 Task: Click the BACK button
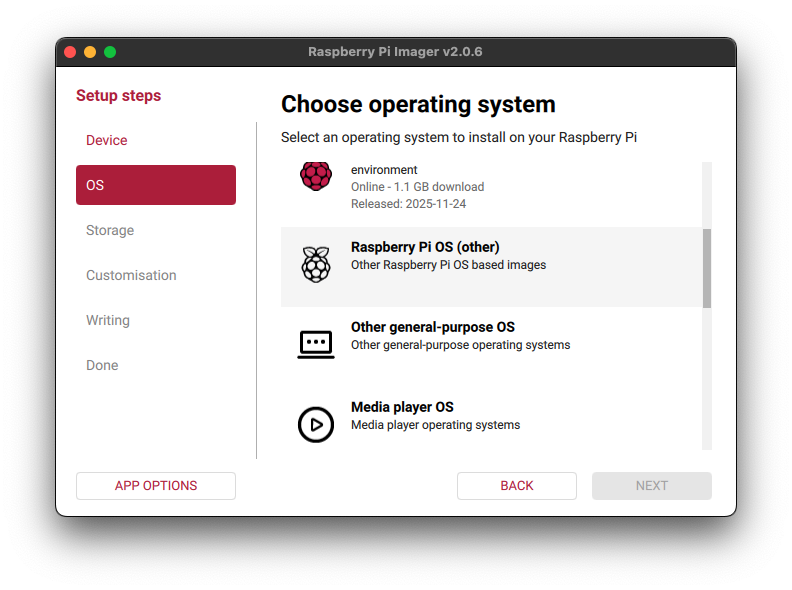[x=517, y=486]
